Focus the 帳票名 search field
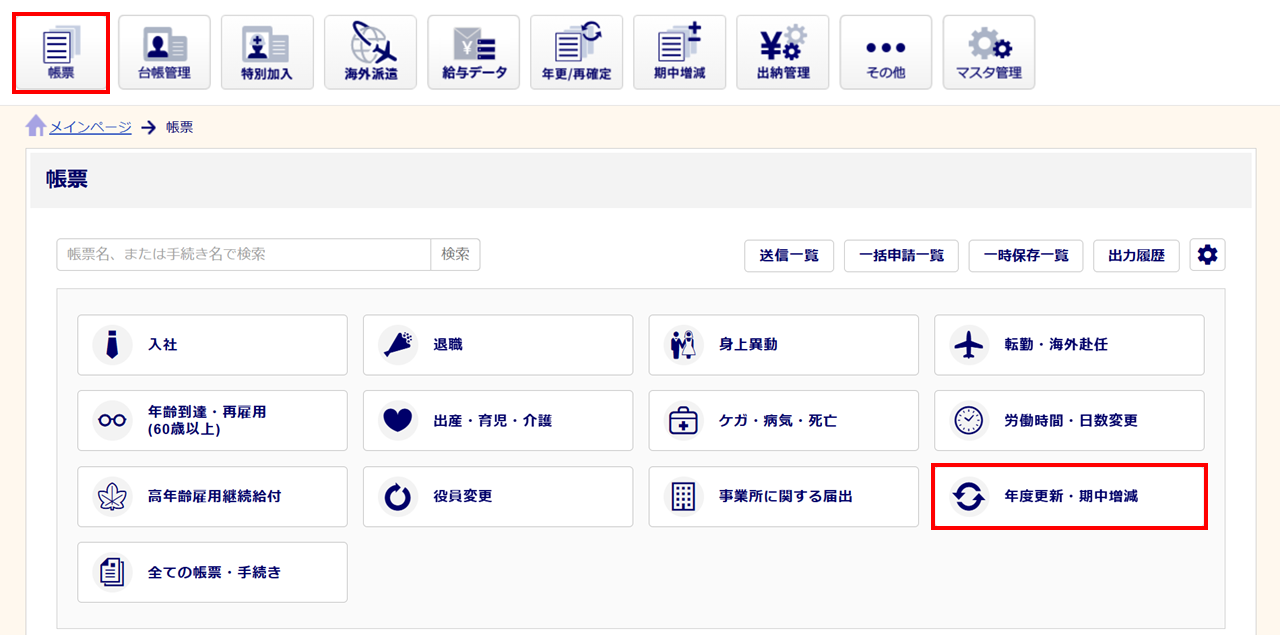This screenshot has height=635, width=1280. (x=244, y=255)
